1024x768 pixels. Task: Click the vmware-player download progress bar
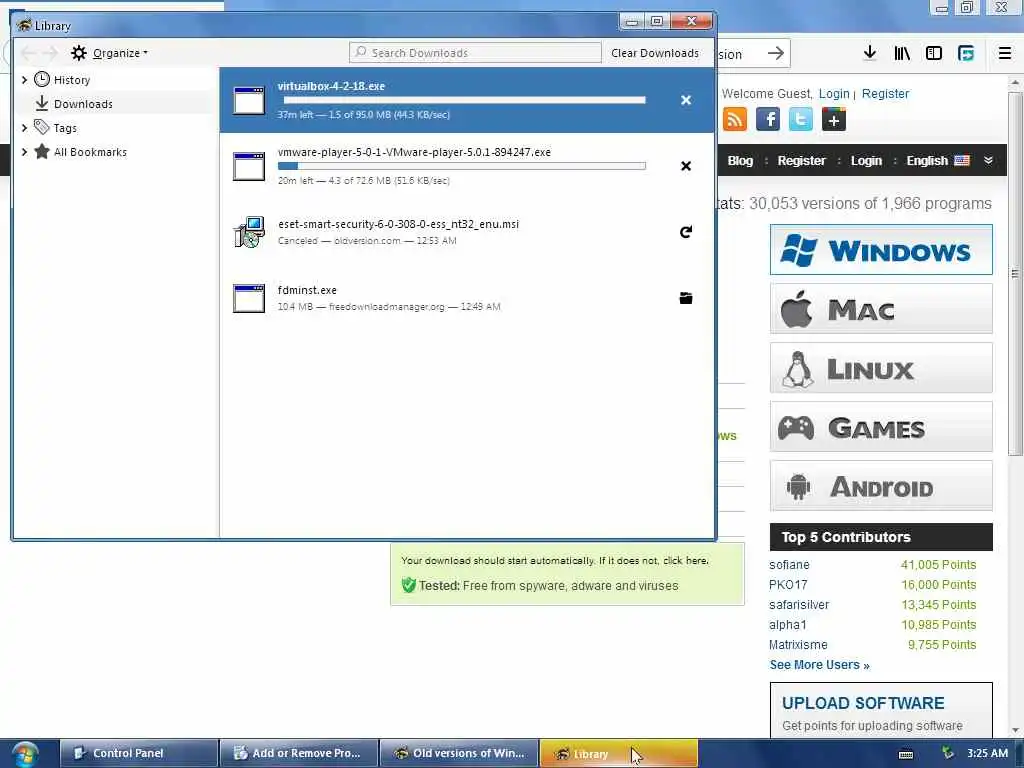pyautogui.click(x=462, y=166)
